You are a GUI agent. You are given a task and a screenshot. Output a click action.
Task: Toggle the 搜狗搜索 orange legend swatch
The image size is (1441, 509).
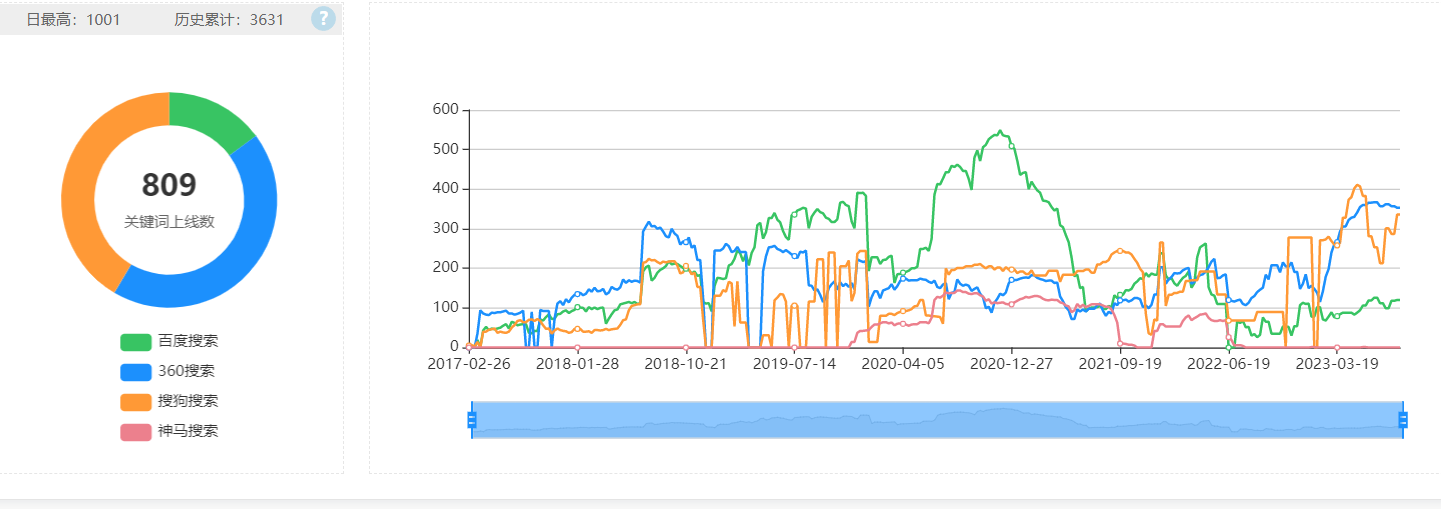pos(136,402)
